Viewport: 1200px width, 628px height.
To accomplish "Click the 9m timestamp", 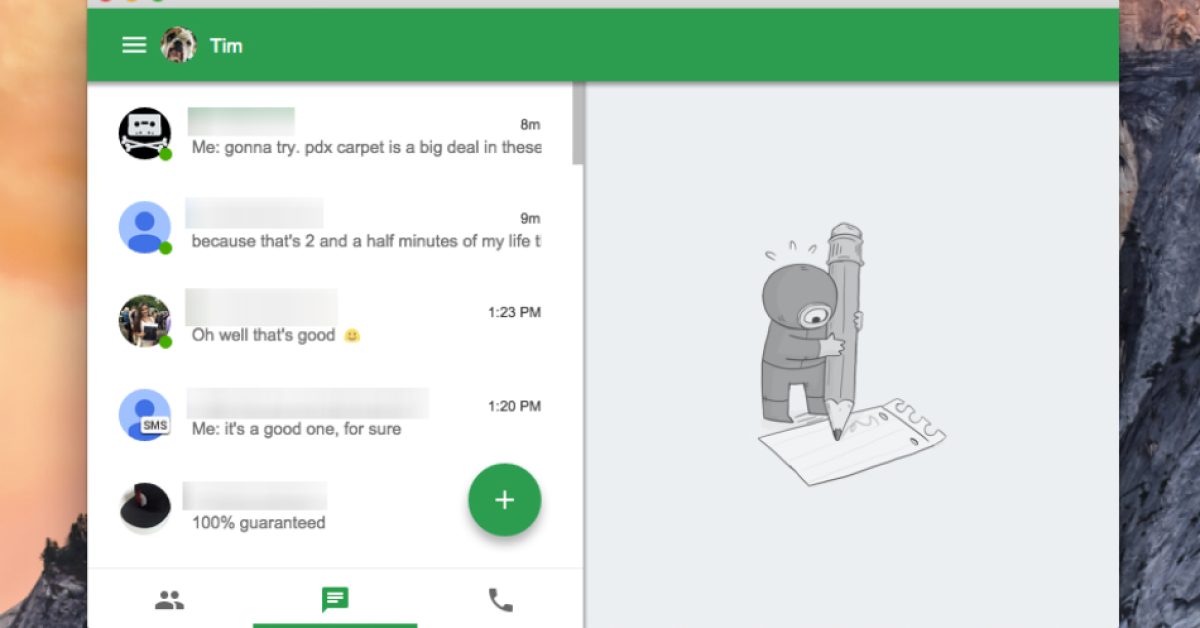I will (x=530, y=218).
